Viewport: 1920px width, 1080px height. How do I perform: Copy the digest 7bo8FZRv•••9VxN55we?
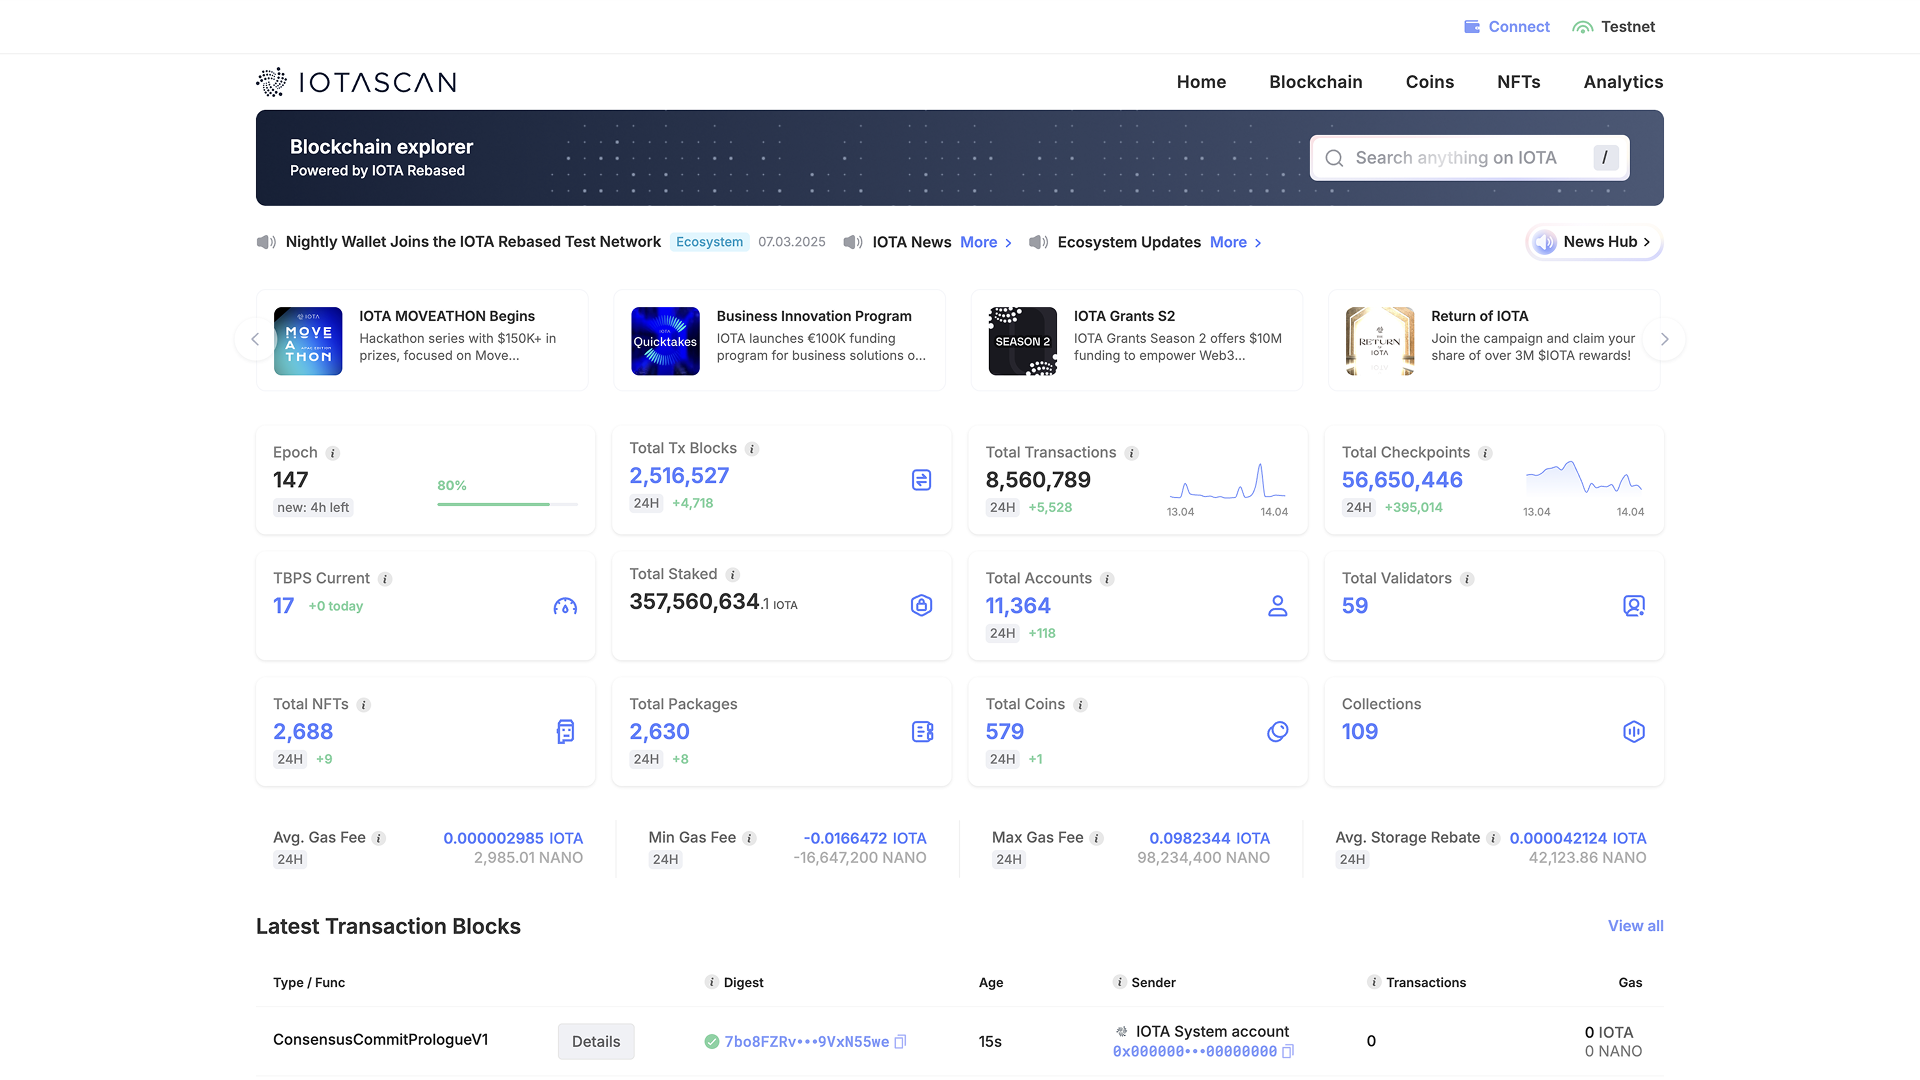[900, 1042]
